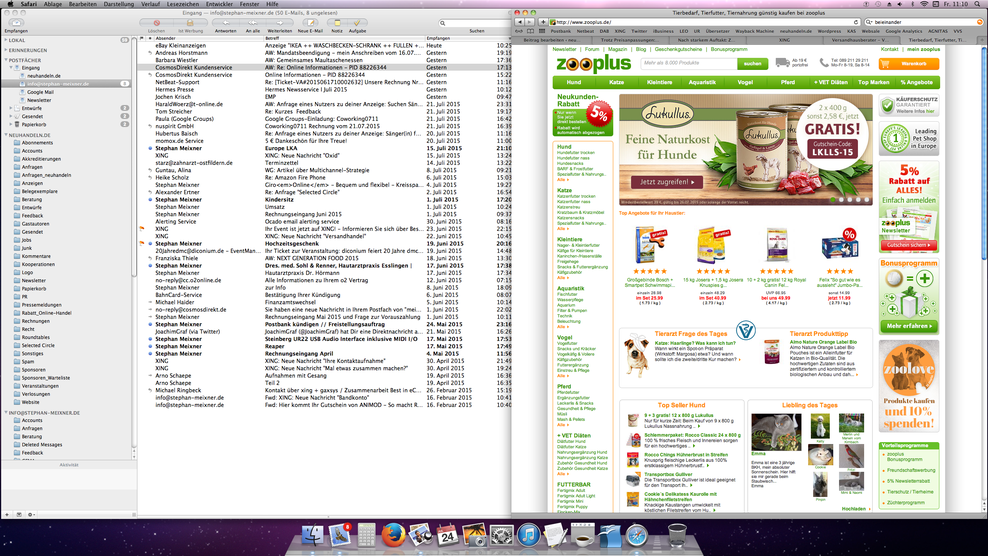Image resolution: width=988 pixels, height=556 pixels.
Task: Reply using Antworten arrow in Mail
Action: click(x=226, y=23)
